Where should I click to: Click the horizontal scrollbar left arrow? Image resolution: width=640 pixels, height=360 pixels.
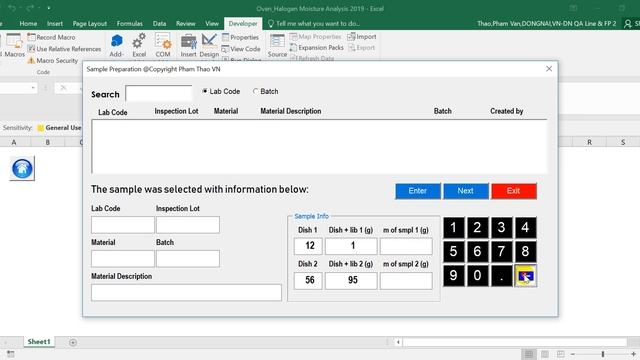[398, 342]
